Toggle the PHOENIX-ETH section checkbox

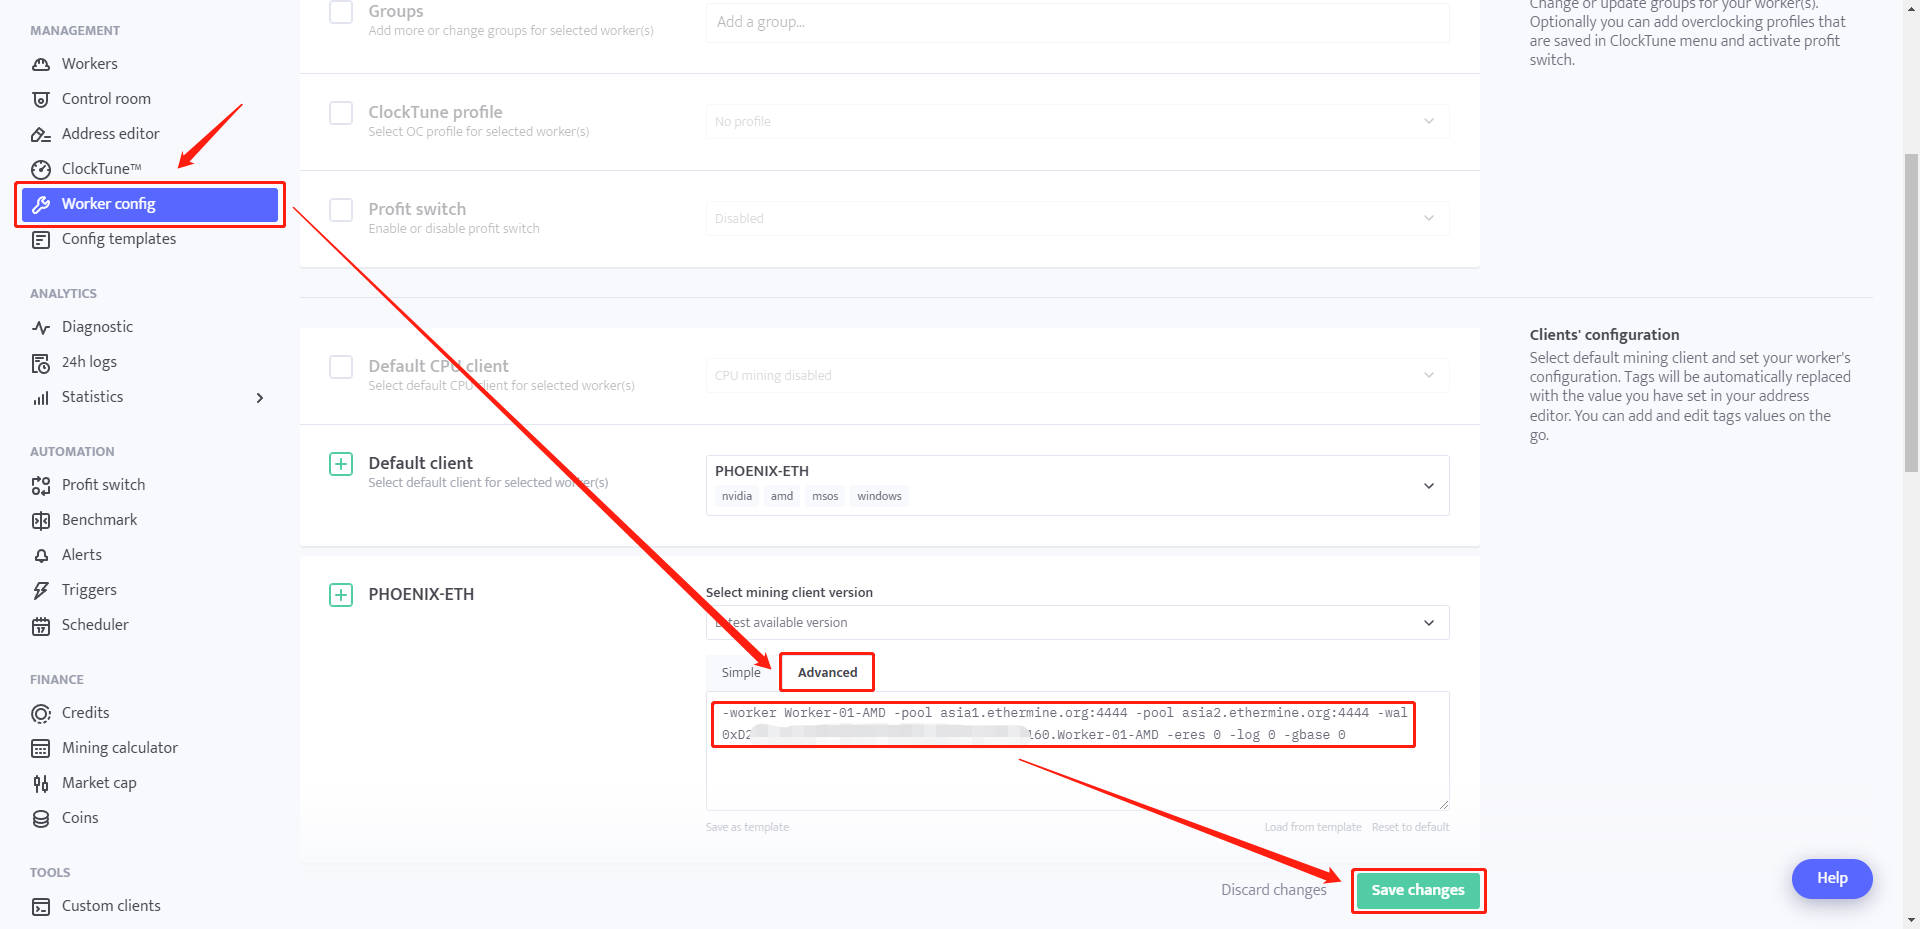click(x=341, y=595)
